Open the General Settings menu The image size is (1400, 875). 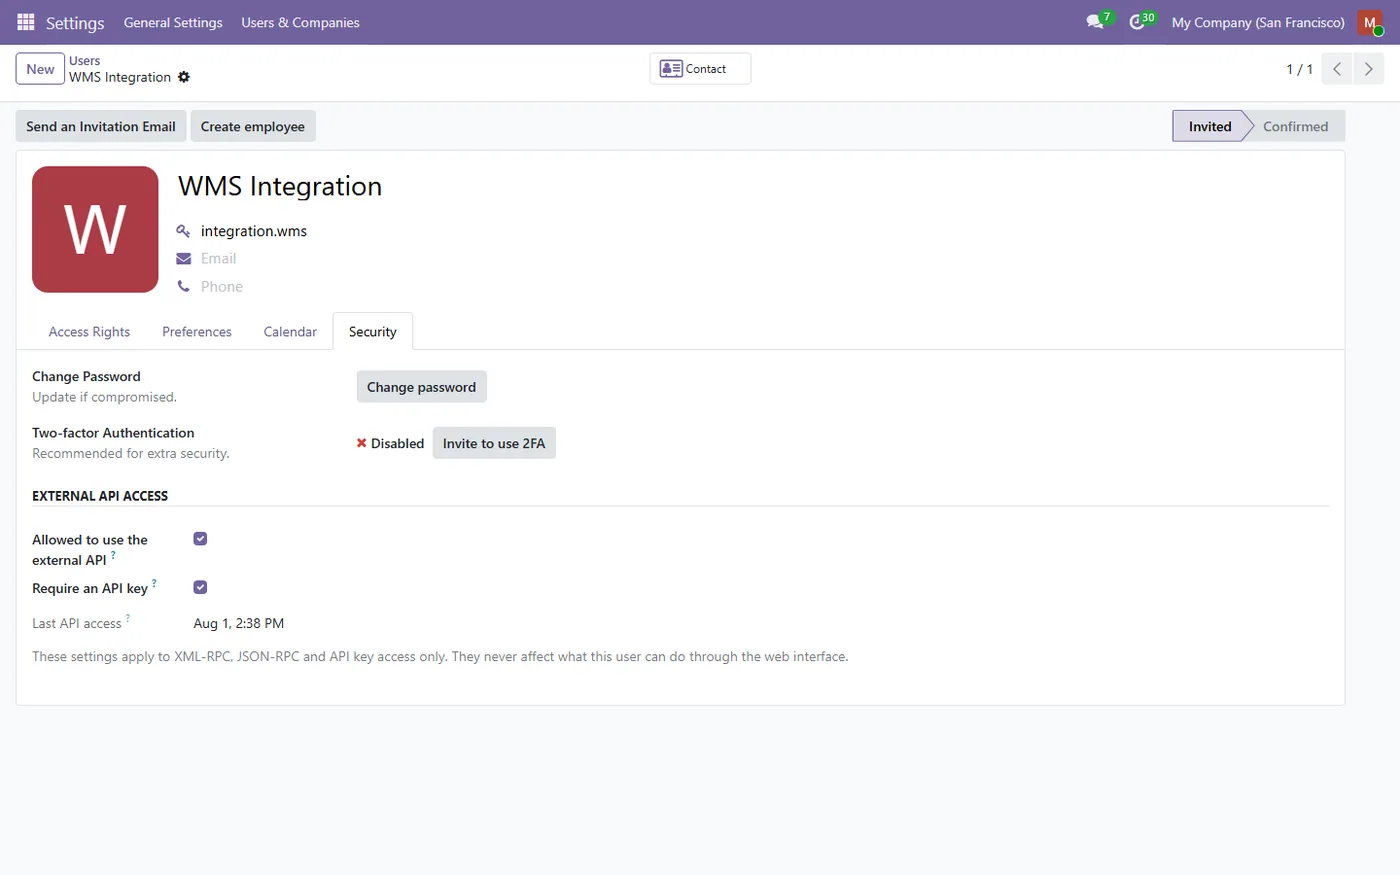coord(173,22)
